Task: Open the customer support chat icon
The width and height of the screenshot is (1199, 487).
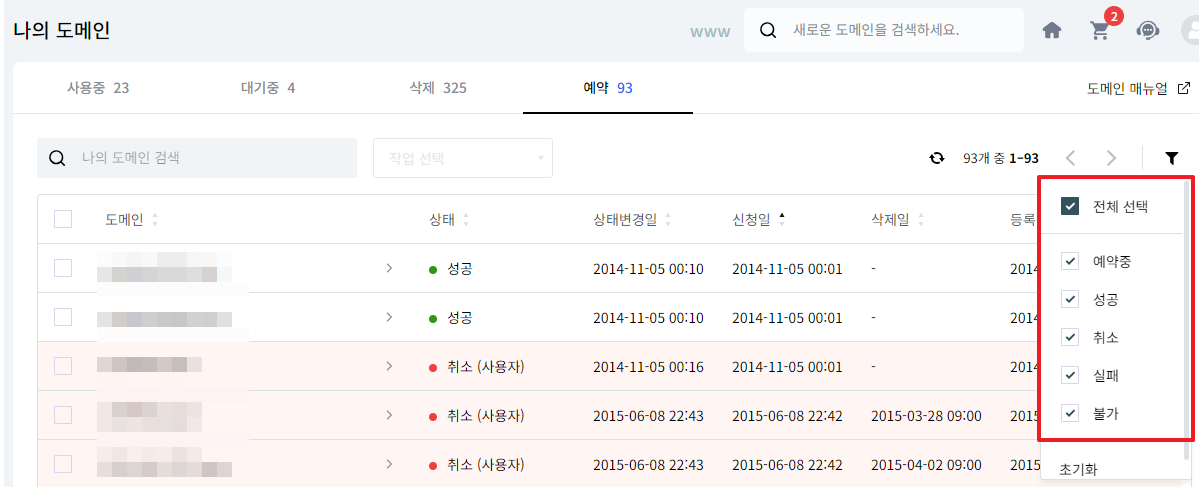Action: pyautogui.click(x=1147, y=30)
